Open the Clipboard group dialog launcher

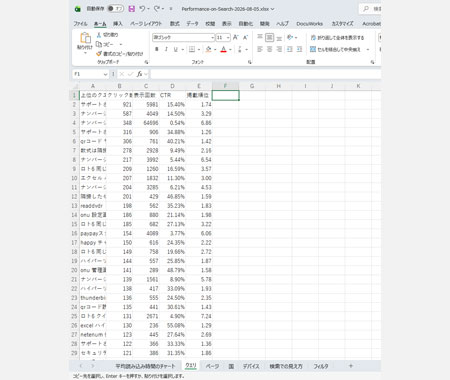point(146,62)
